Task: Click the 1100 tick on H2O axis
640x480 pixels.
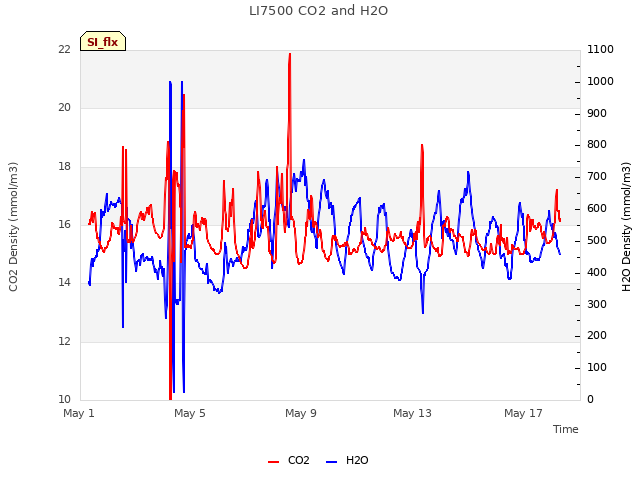Action: tap(600, 49)
